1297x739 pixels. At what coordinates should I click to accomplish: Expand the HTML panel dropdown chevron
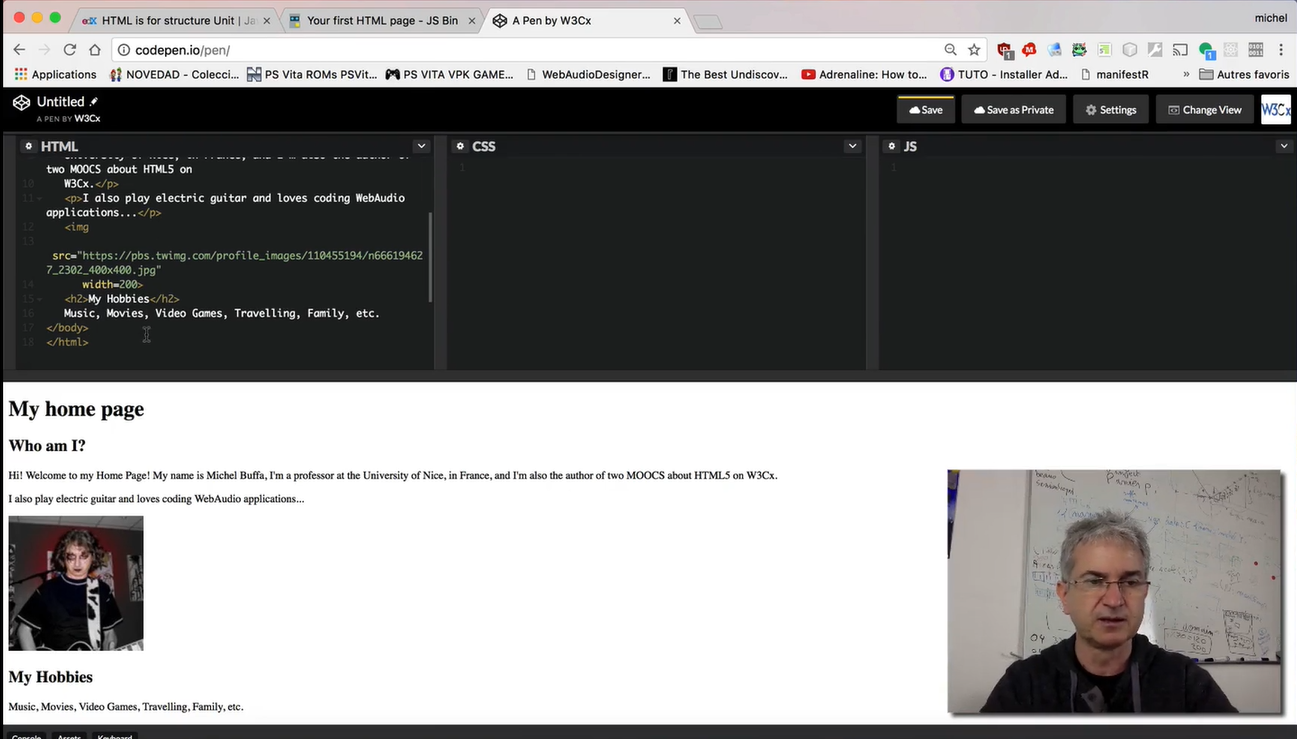421,146
